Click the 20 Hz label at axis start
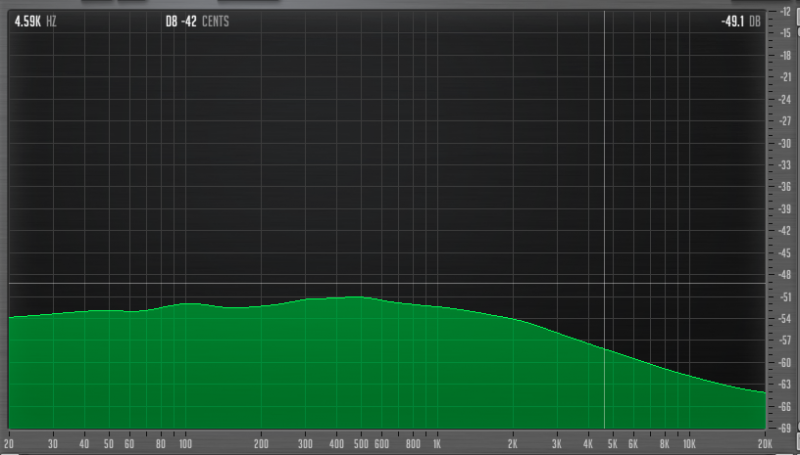Screen dimensions: 800x455 (x=10, y=442)
